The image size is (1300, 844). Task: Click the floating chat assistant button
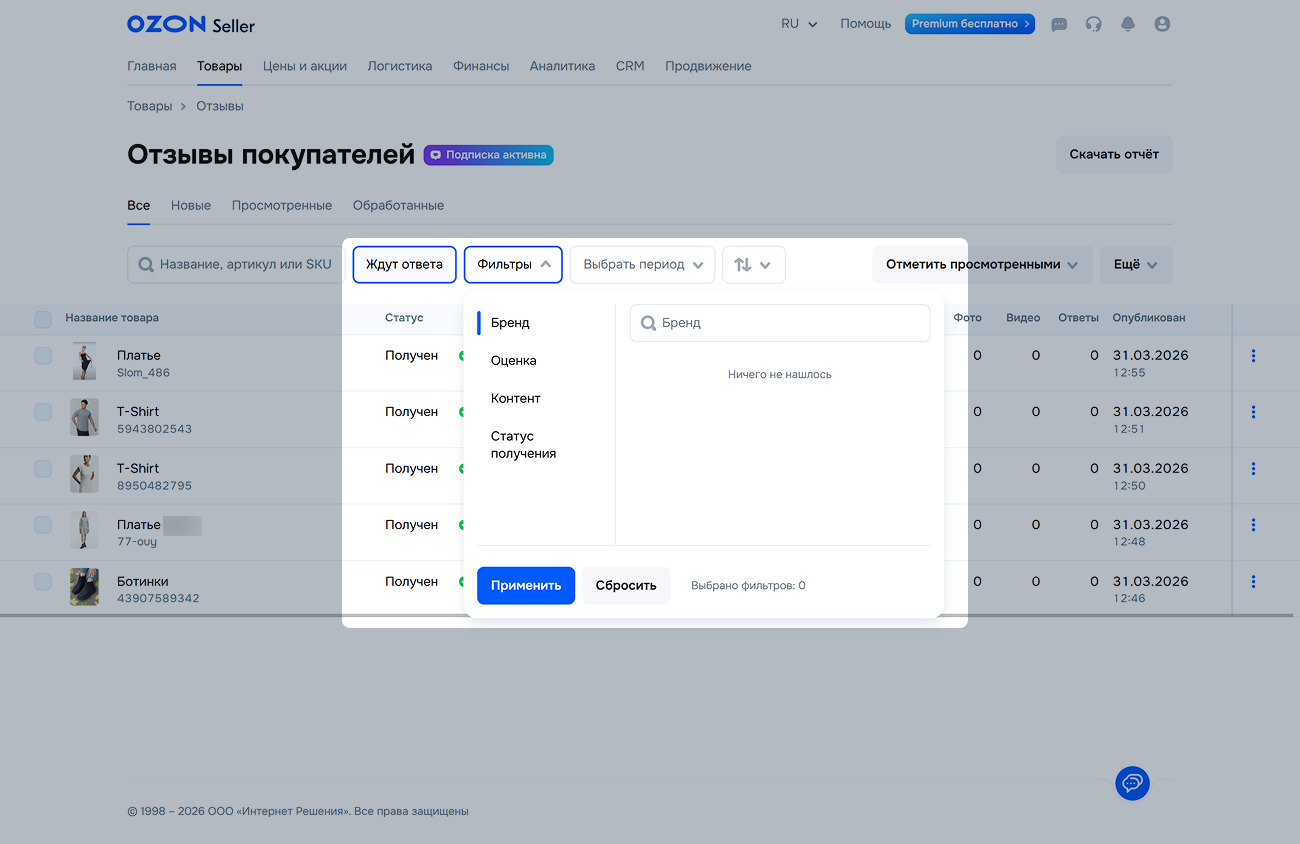[x=1132, y=782]
